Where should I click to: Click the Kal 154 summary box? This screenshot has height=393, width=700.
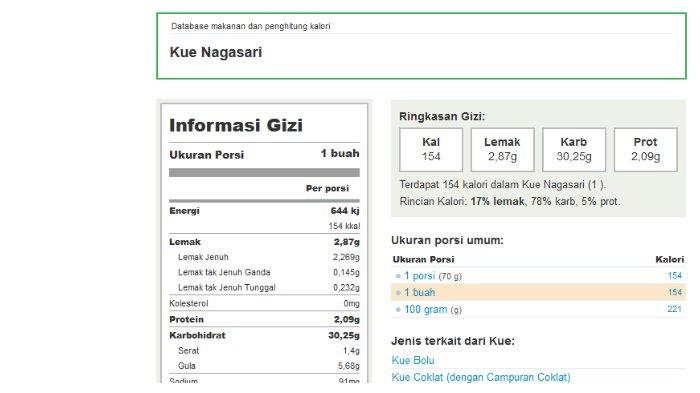431,150
